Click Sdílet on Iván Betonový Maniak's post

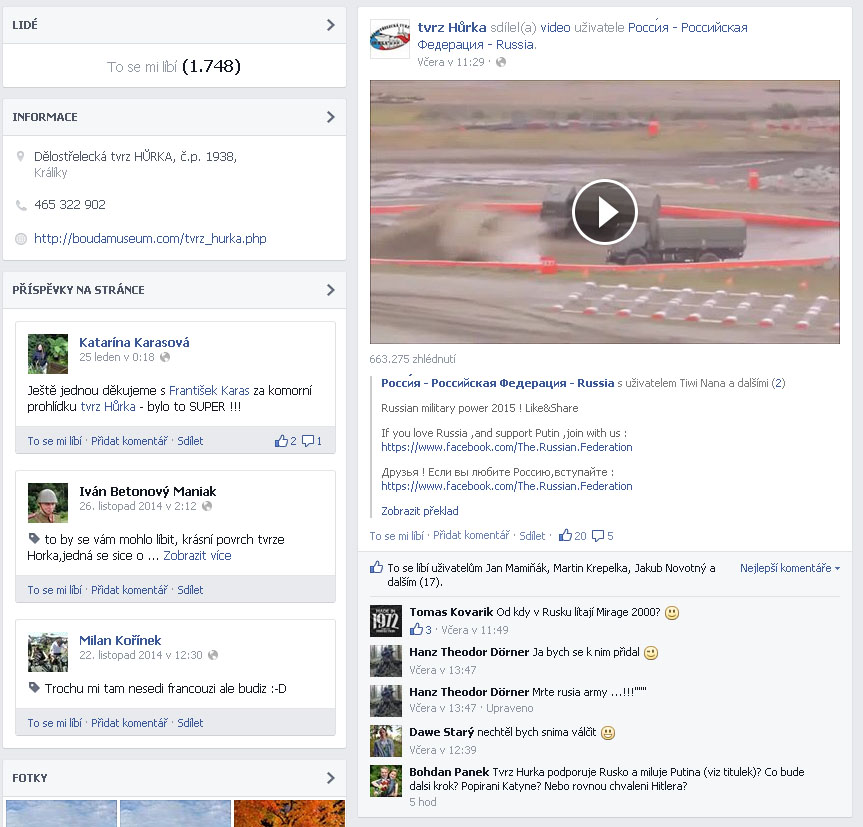pyautogui.click(x=190, y=590)
